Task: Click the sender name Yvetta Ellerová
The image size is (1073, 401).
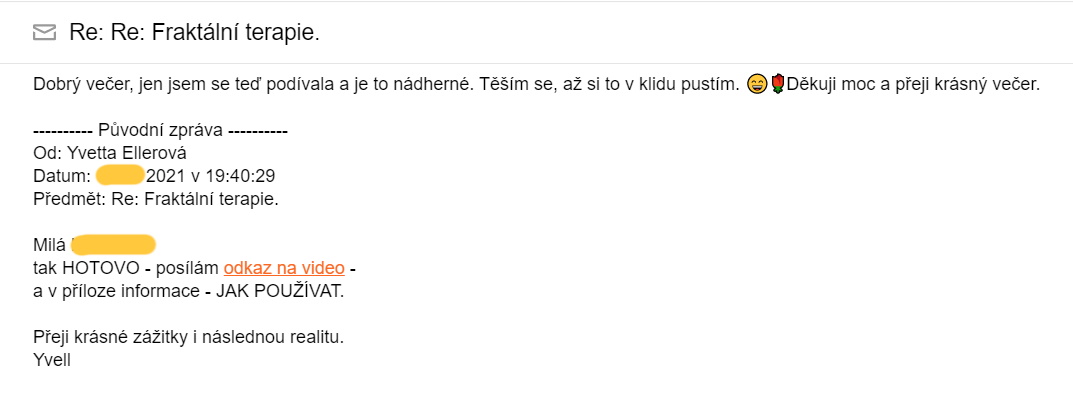Action: click(127, 153)
